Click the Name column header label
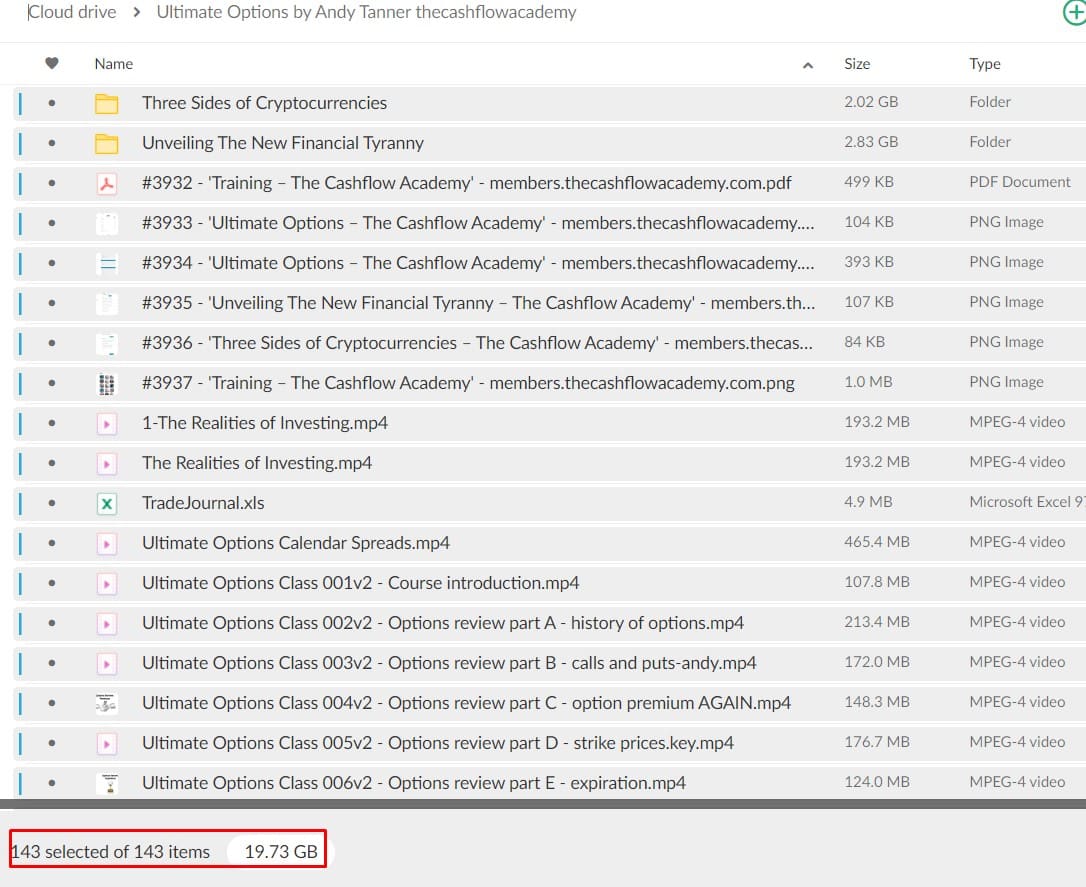Viewport: 1086px width, 887px height. pyautogui.click(x=113, y=64)
